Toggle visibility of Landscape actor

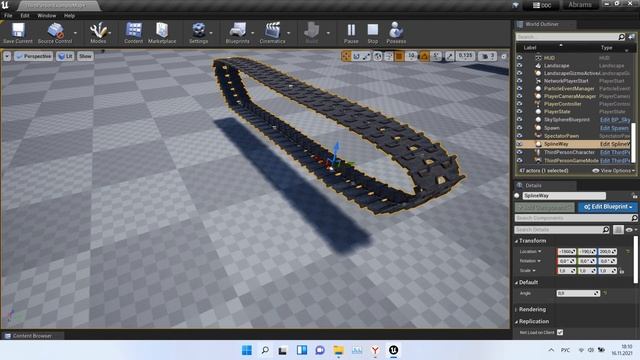520,66
